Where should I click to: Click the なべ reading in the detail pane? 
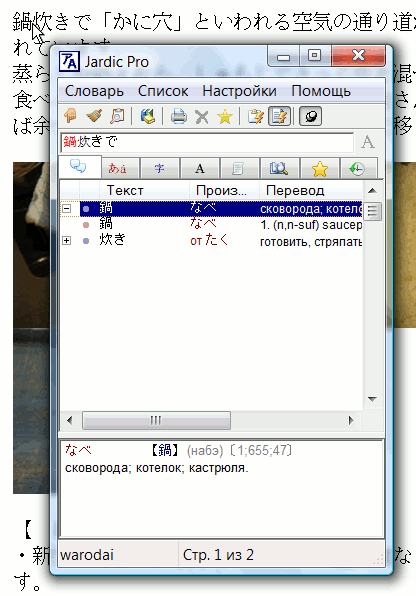[78, 450]
